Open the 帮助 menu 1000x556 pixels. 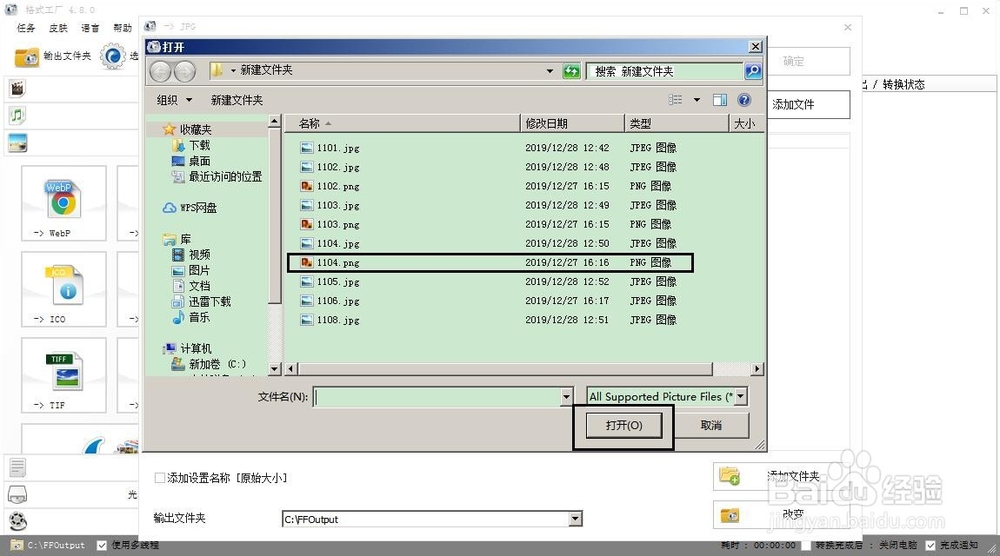pos(122,28)
